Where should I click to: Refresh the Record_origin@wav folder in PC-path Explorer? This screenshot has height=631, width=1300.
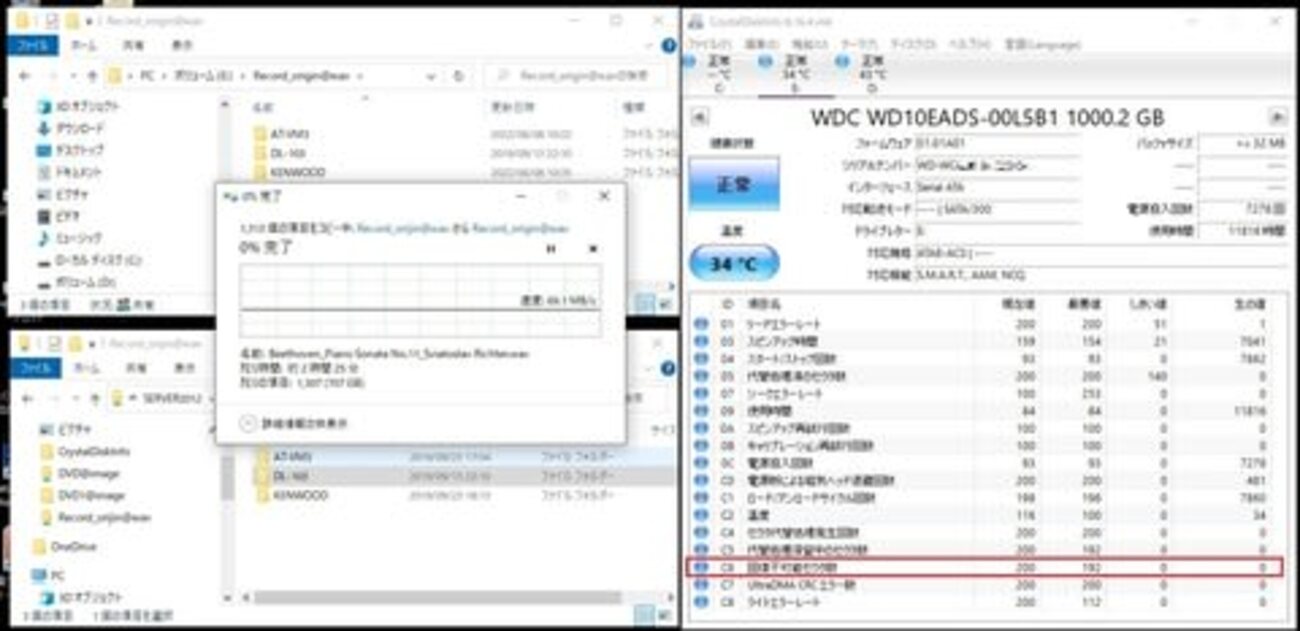coord(458,76)
